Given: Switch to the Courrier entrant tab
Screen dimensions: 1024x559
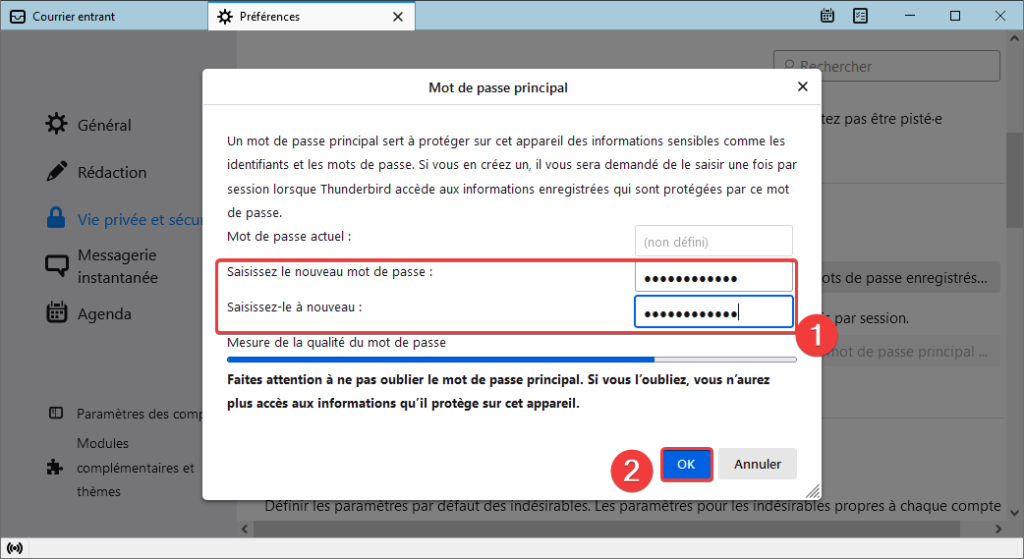Looking at the screenshot, I should coord(104,16).
